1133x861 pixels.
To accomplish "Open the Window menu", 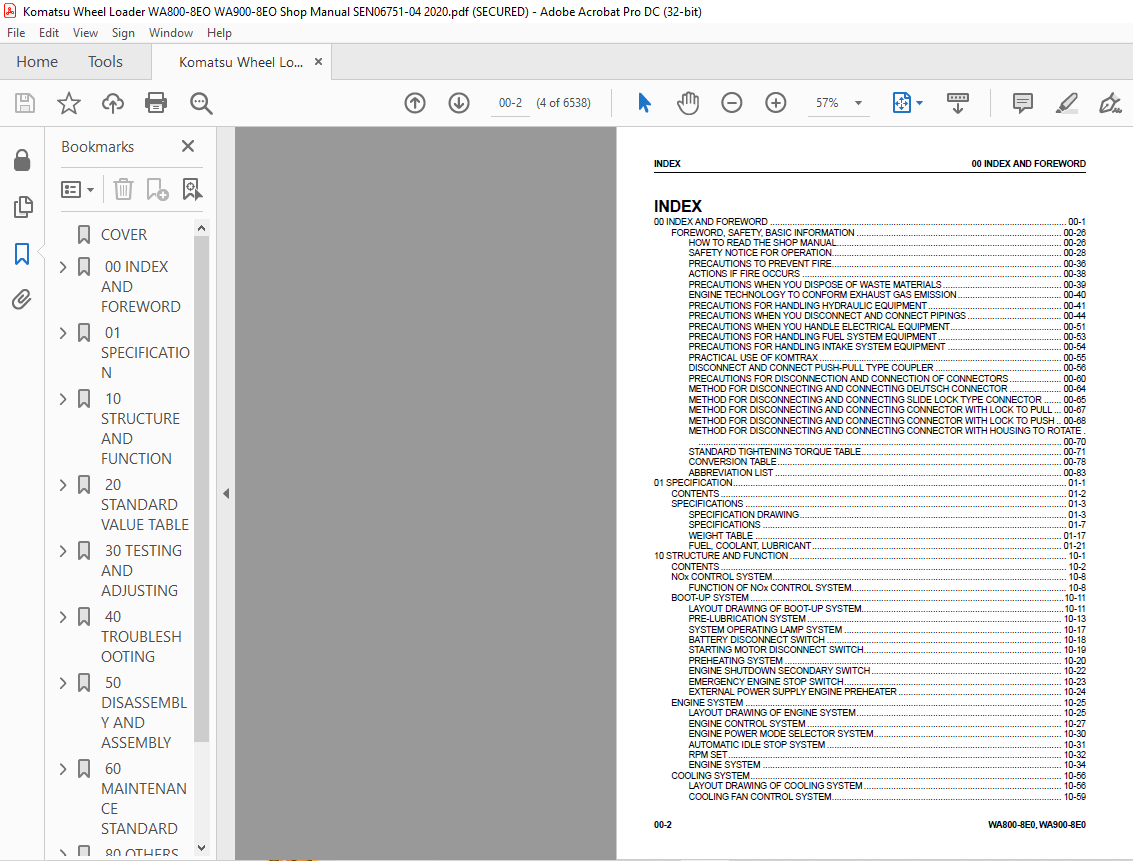I will coord(171,33).
